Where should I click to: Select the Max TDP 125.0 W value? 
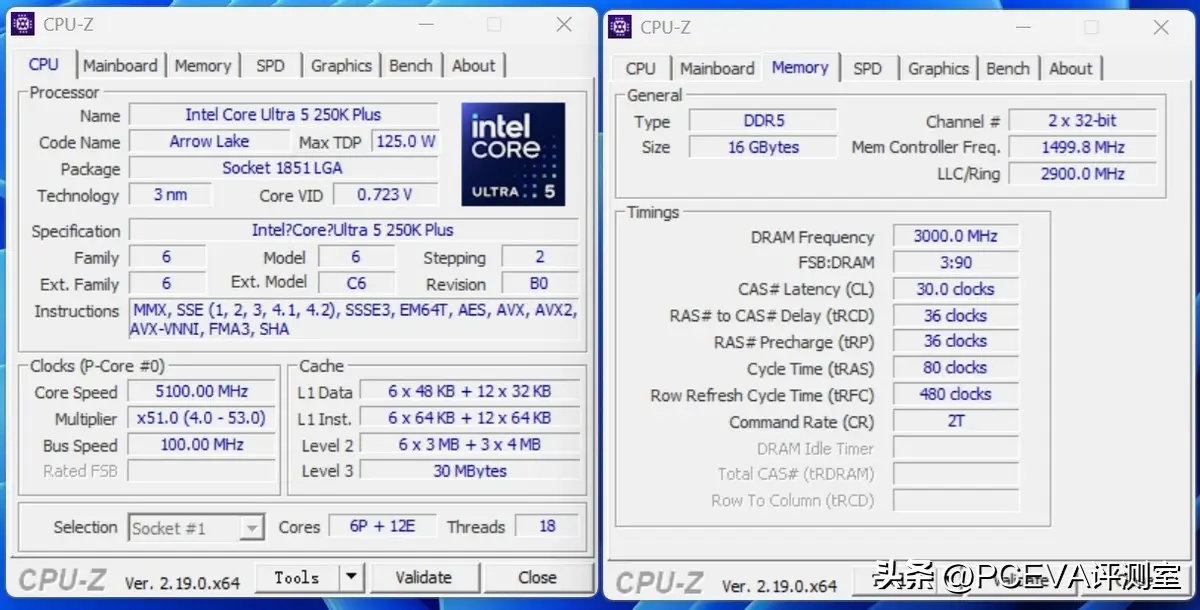tap(405, 142)
